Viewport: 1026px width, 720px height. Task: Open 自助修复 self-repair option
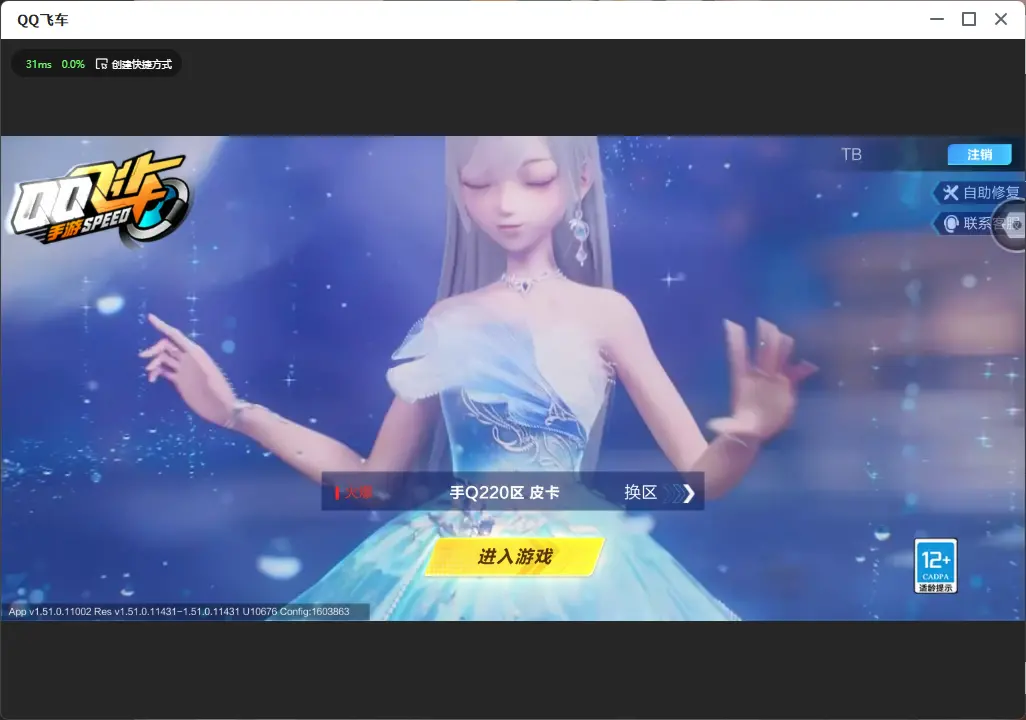pyautogui.click(x=980, y=192)
